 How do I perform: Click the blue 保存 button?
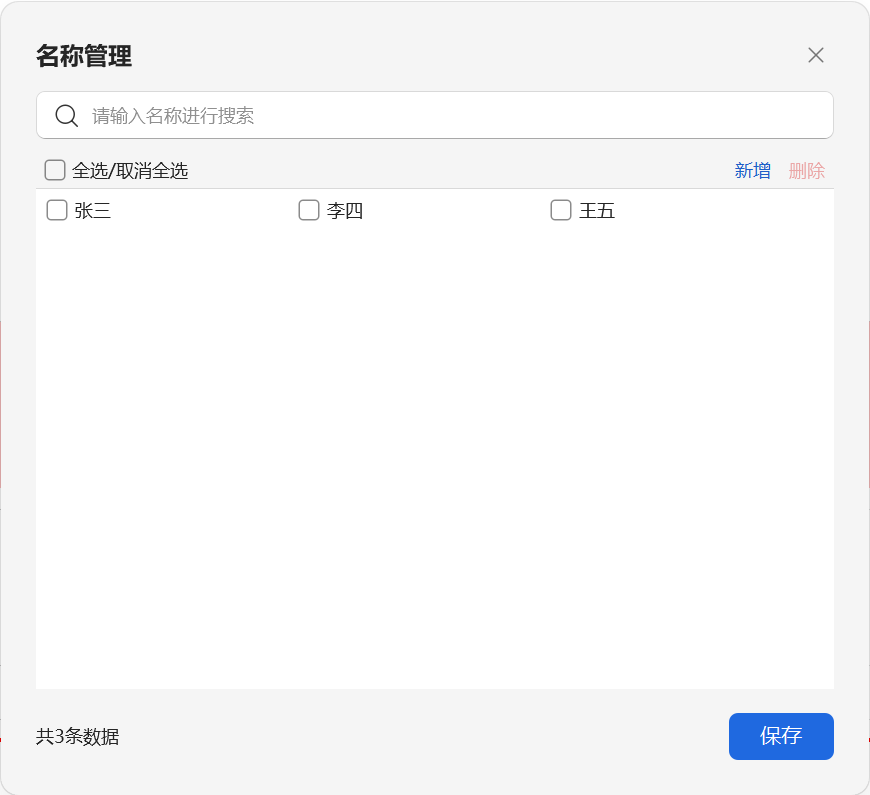781,736
